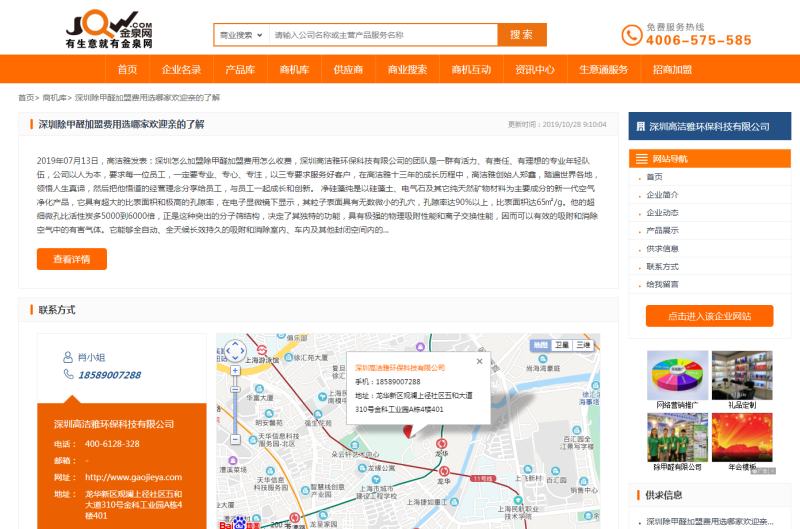The image size is (800, 529).
Task: Open sidebar 供求信息 link
Action: 662,249
